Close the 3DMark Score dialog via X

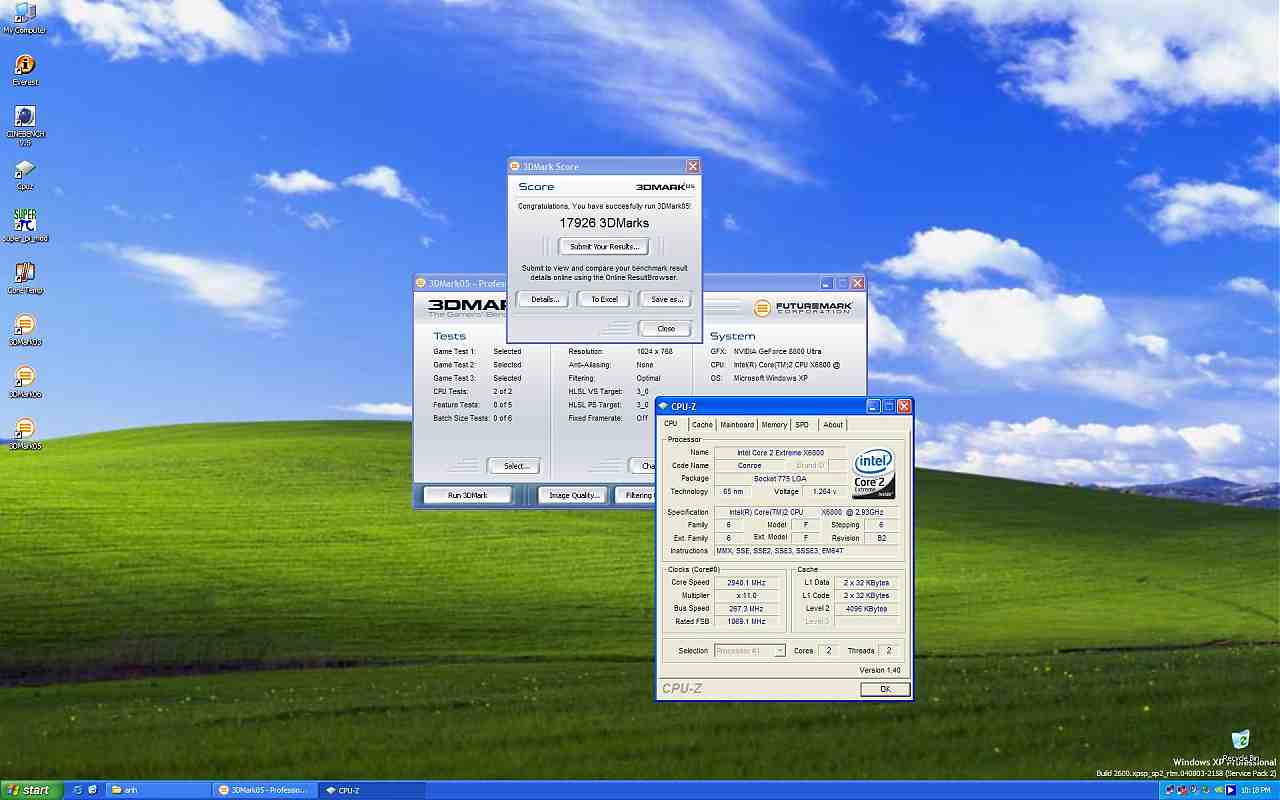(693, 166)
